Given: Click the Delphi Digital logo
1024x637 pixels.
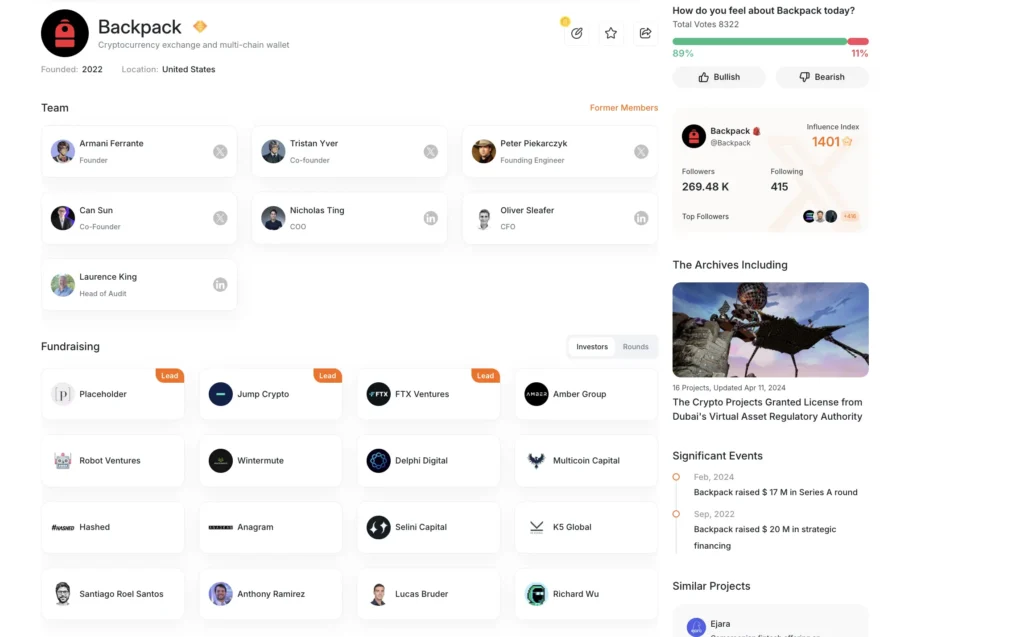Looking at the screenshot, I should 378,461.
